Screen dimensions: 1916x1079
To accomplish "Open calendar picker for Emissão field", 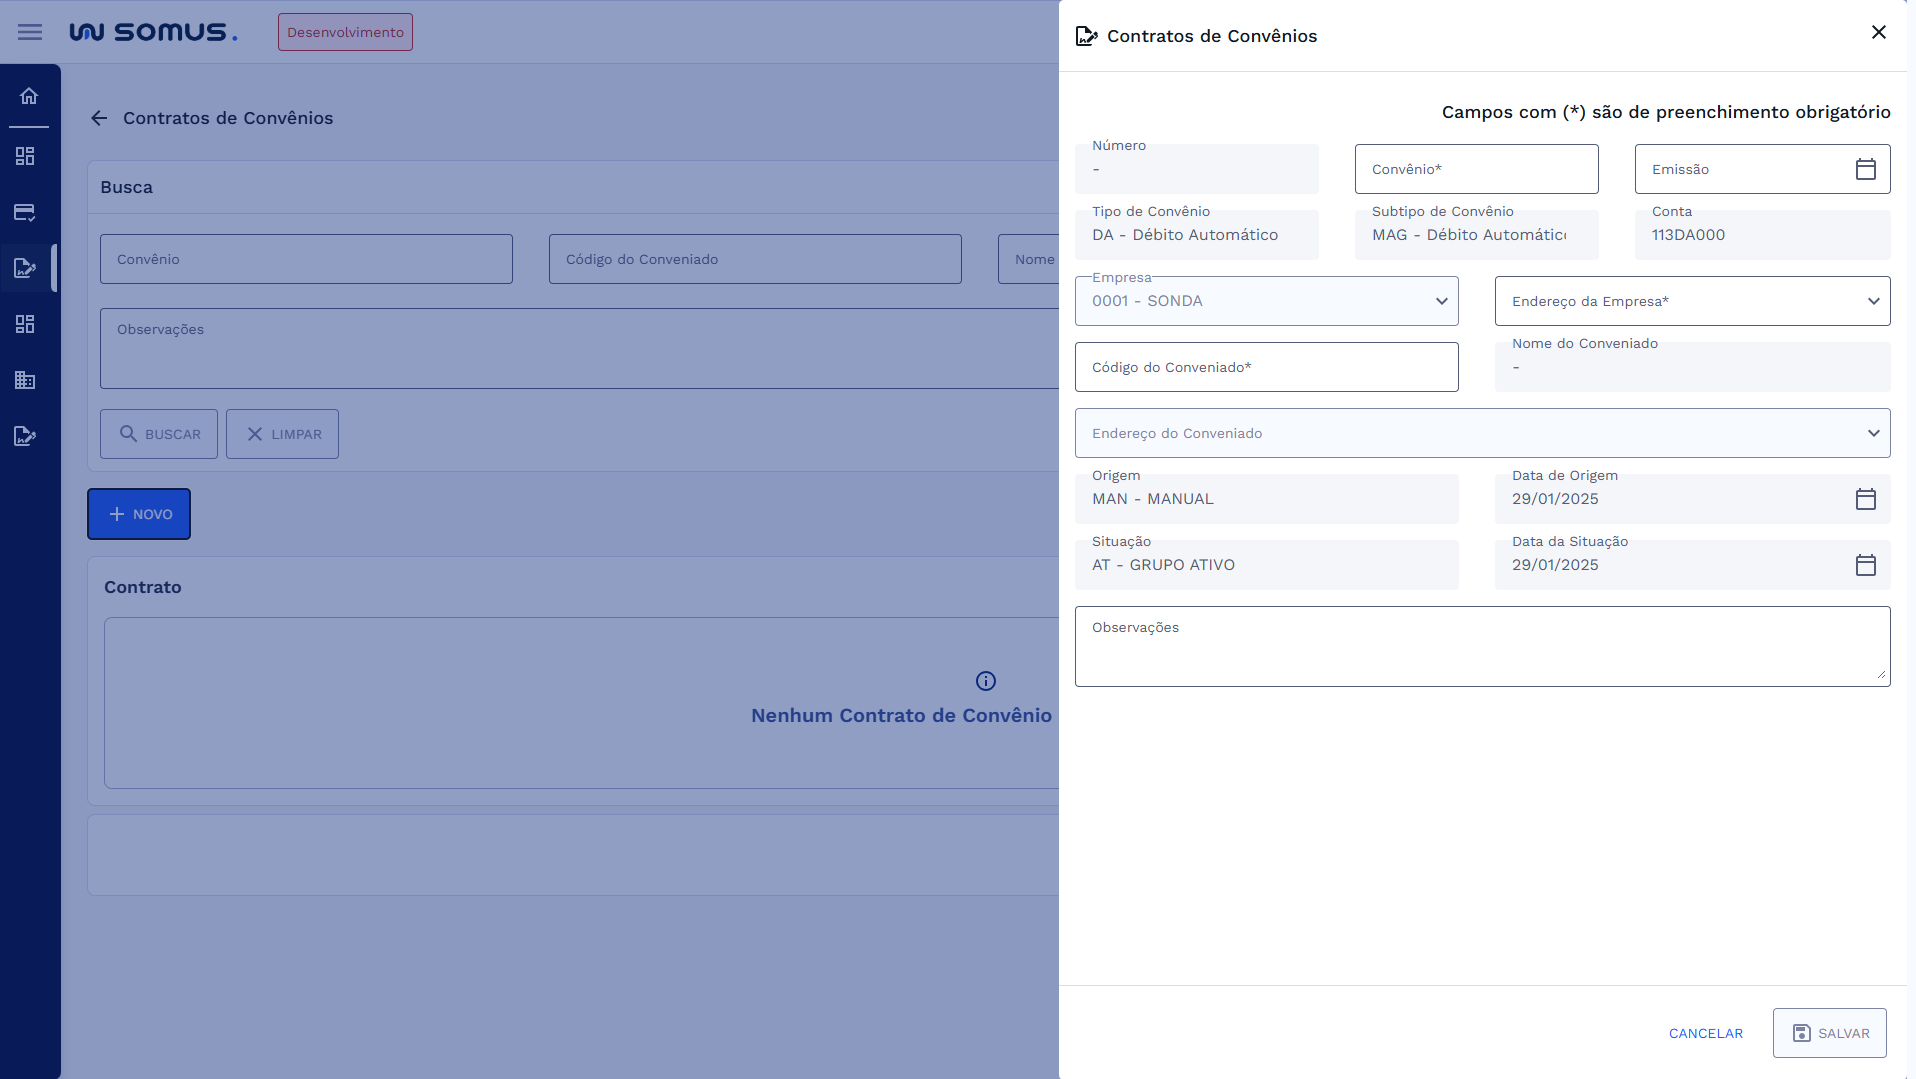I will [1865, 169].
